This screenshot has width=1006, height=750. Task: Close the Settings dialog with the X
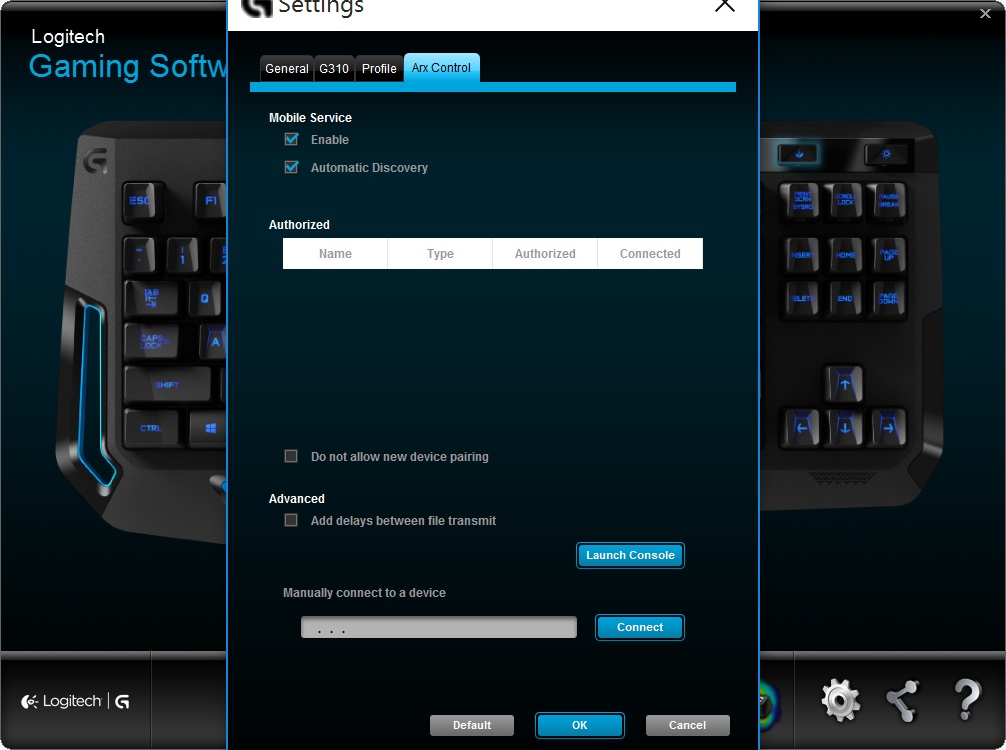click(724, 6)
